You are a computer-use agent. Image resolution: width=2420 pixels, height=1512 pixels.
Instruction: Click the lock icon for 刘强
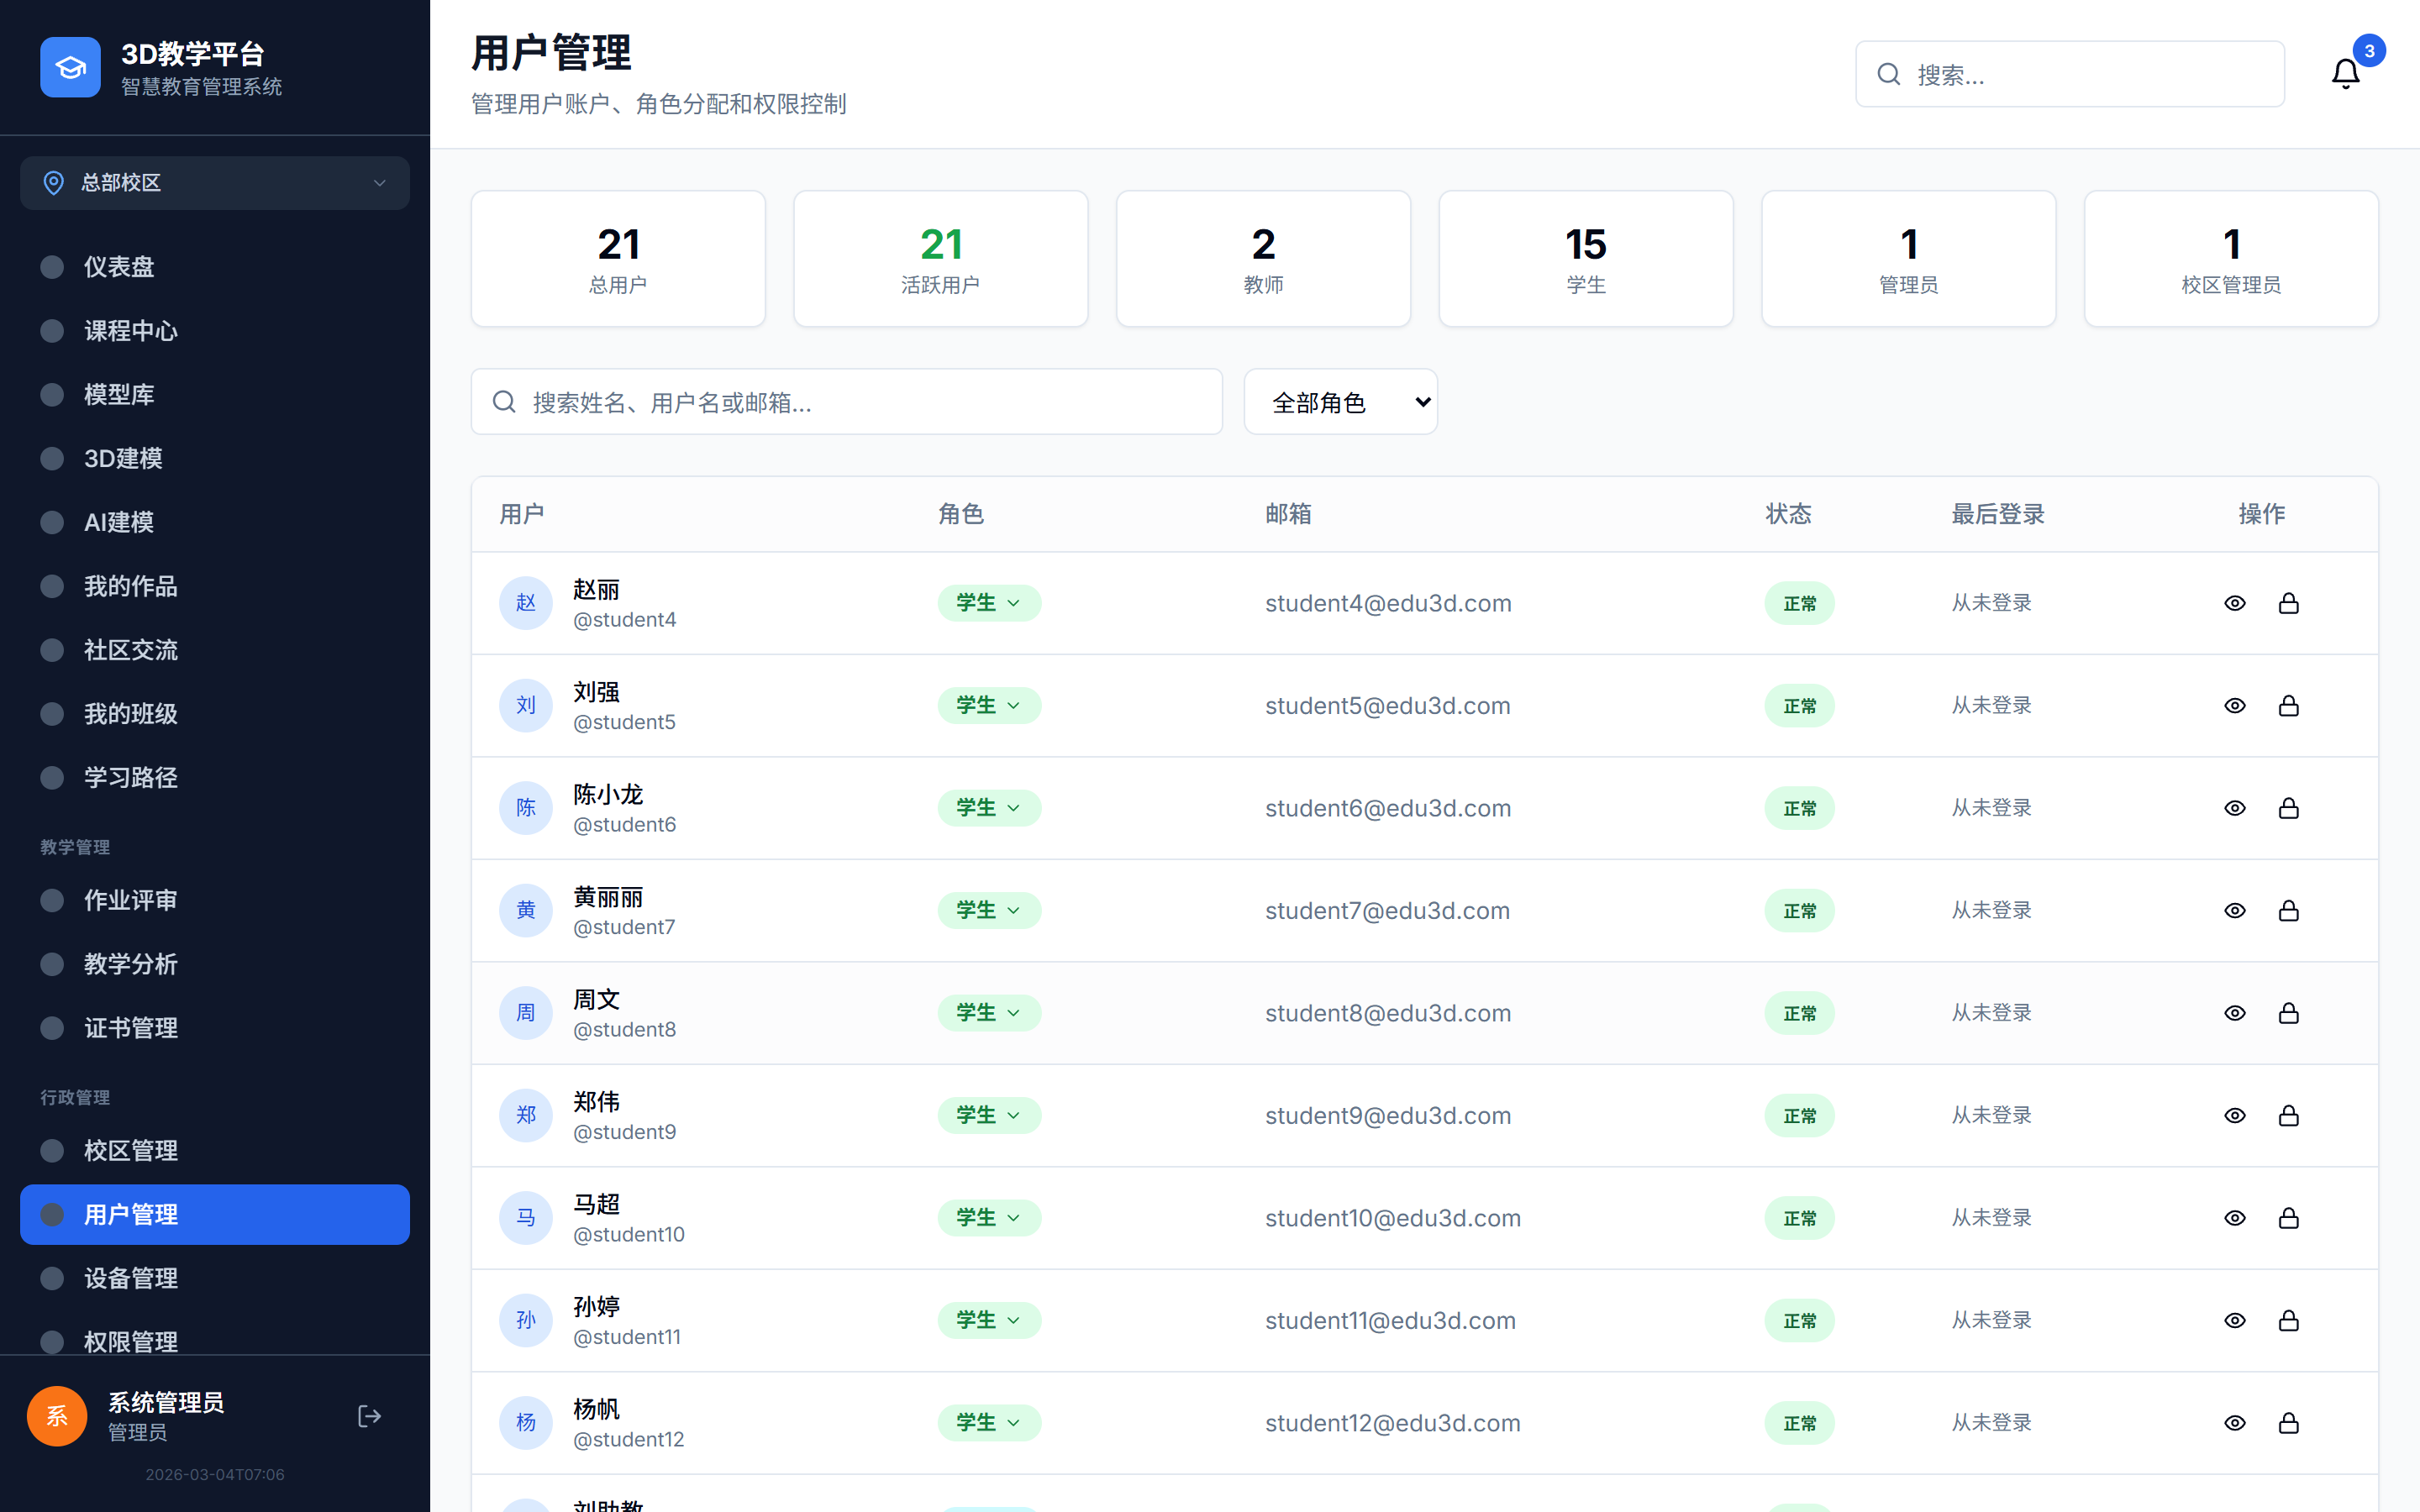click(2289, 705)
